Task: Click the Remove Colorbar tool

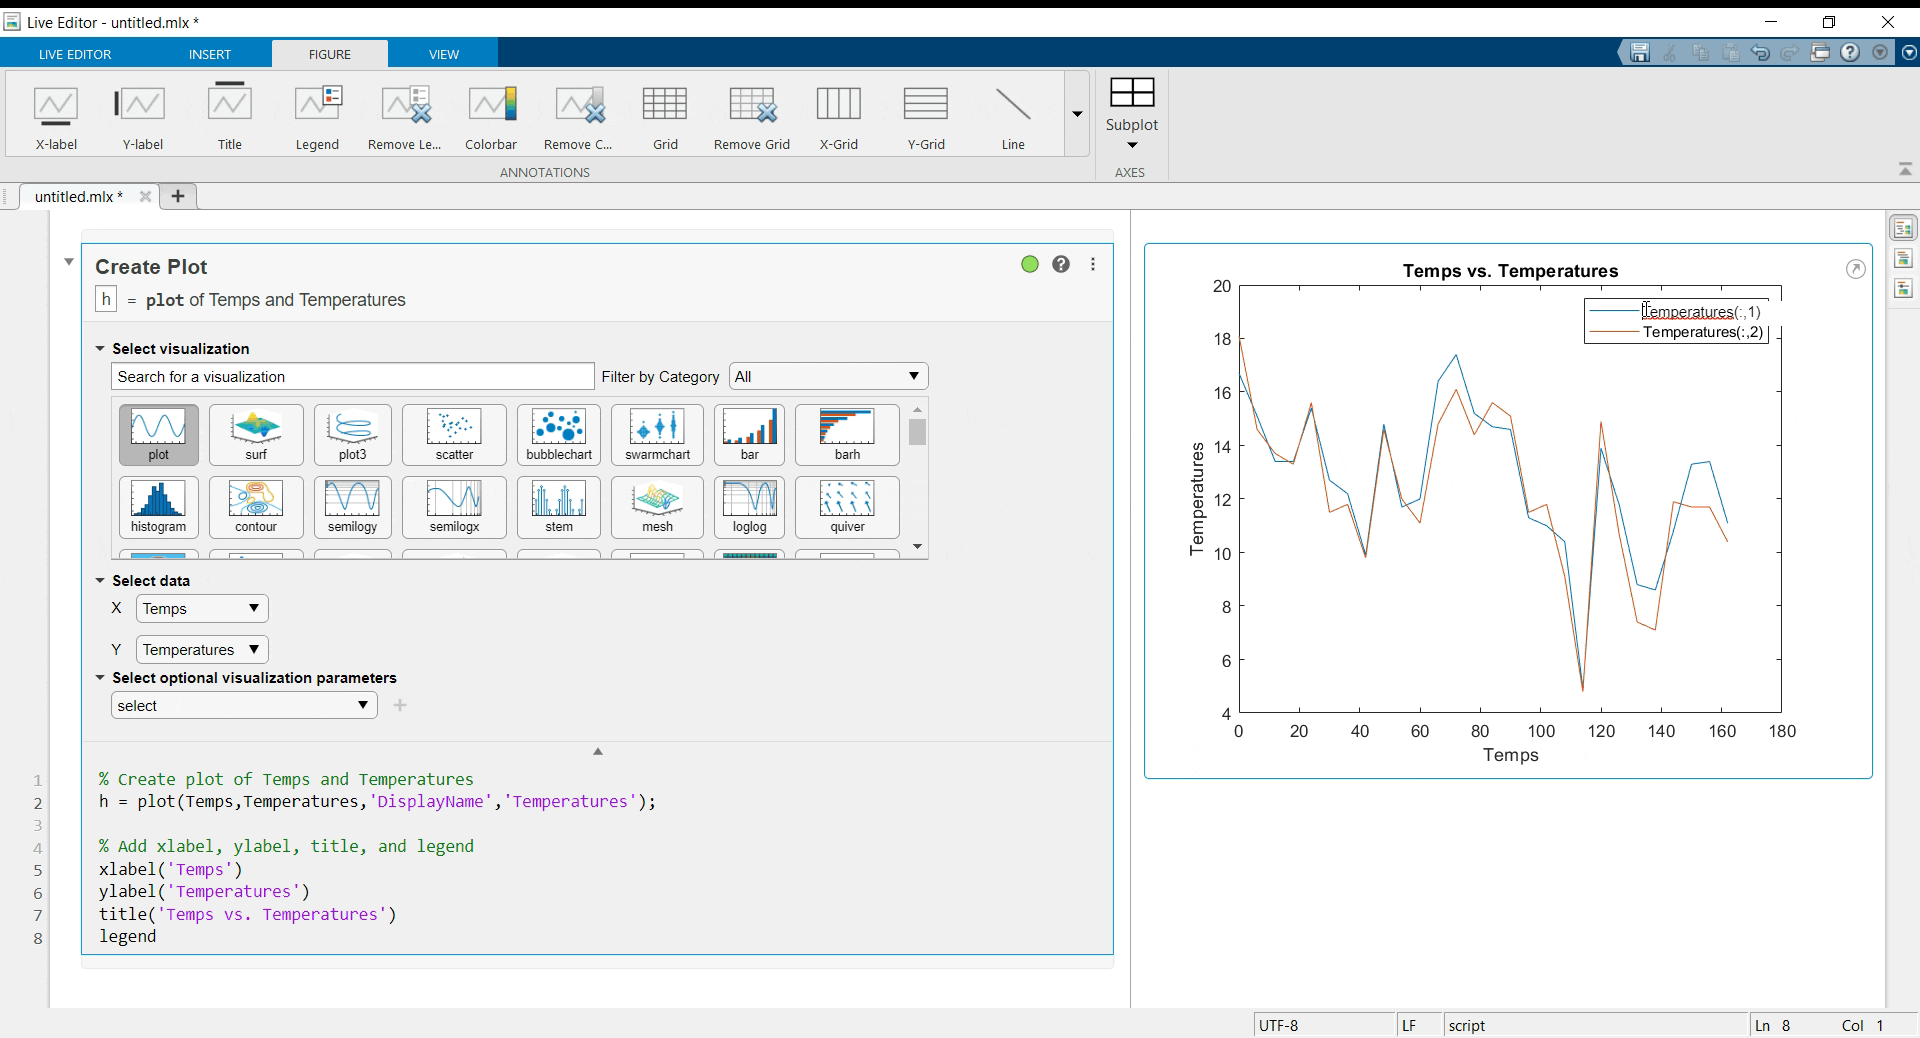Action: coord(578,118)
